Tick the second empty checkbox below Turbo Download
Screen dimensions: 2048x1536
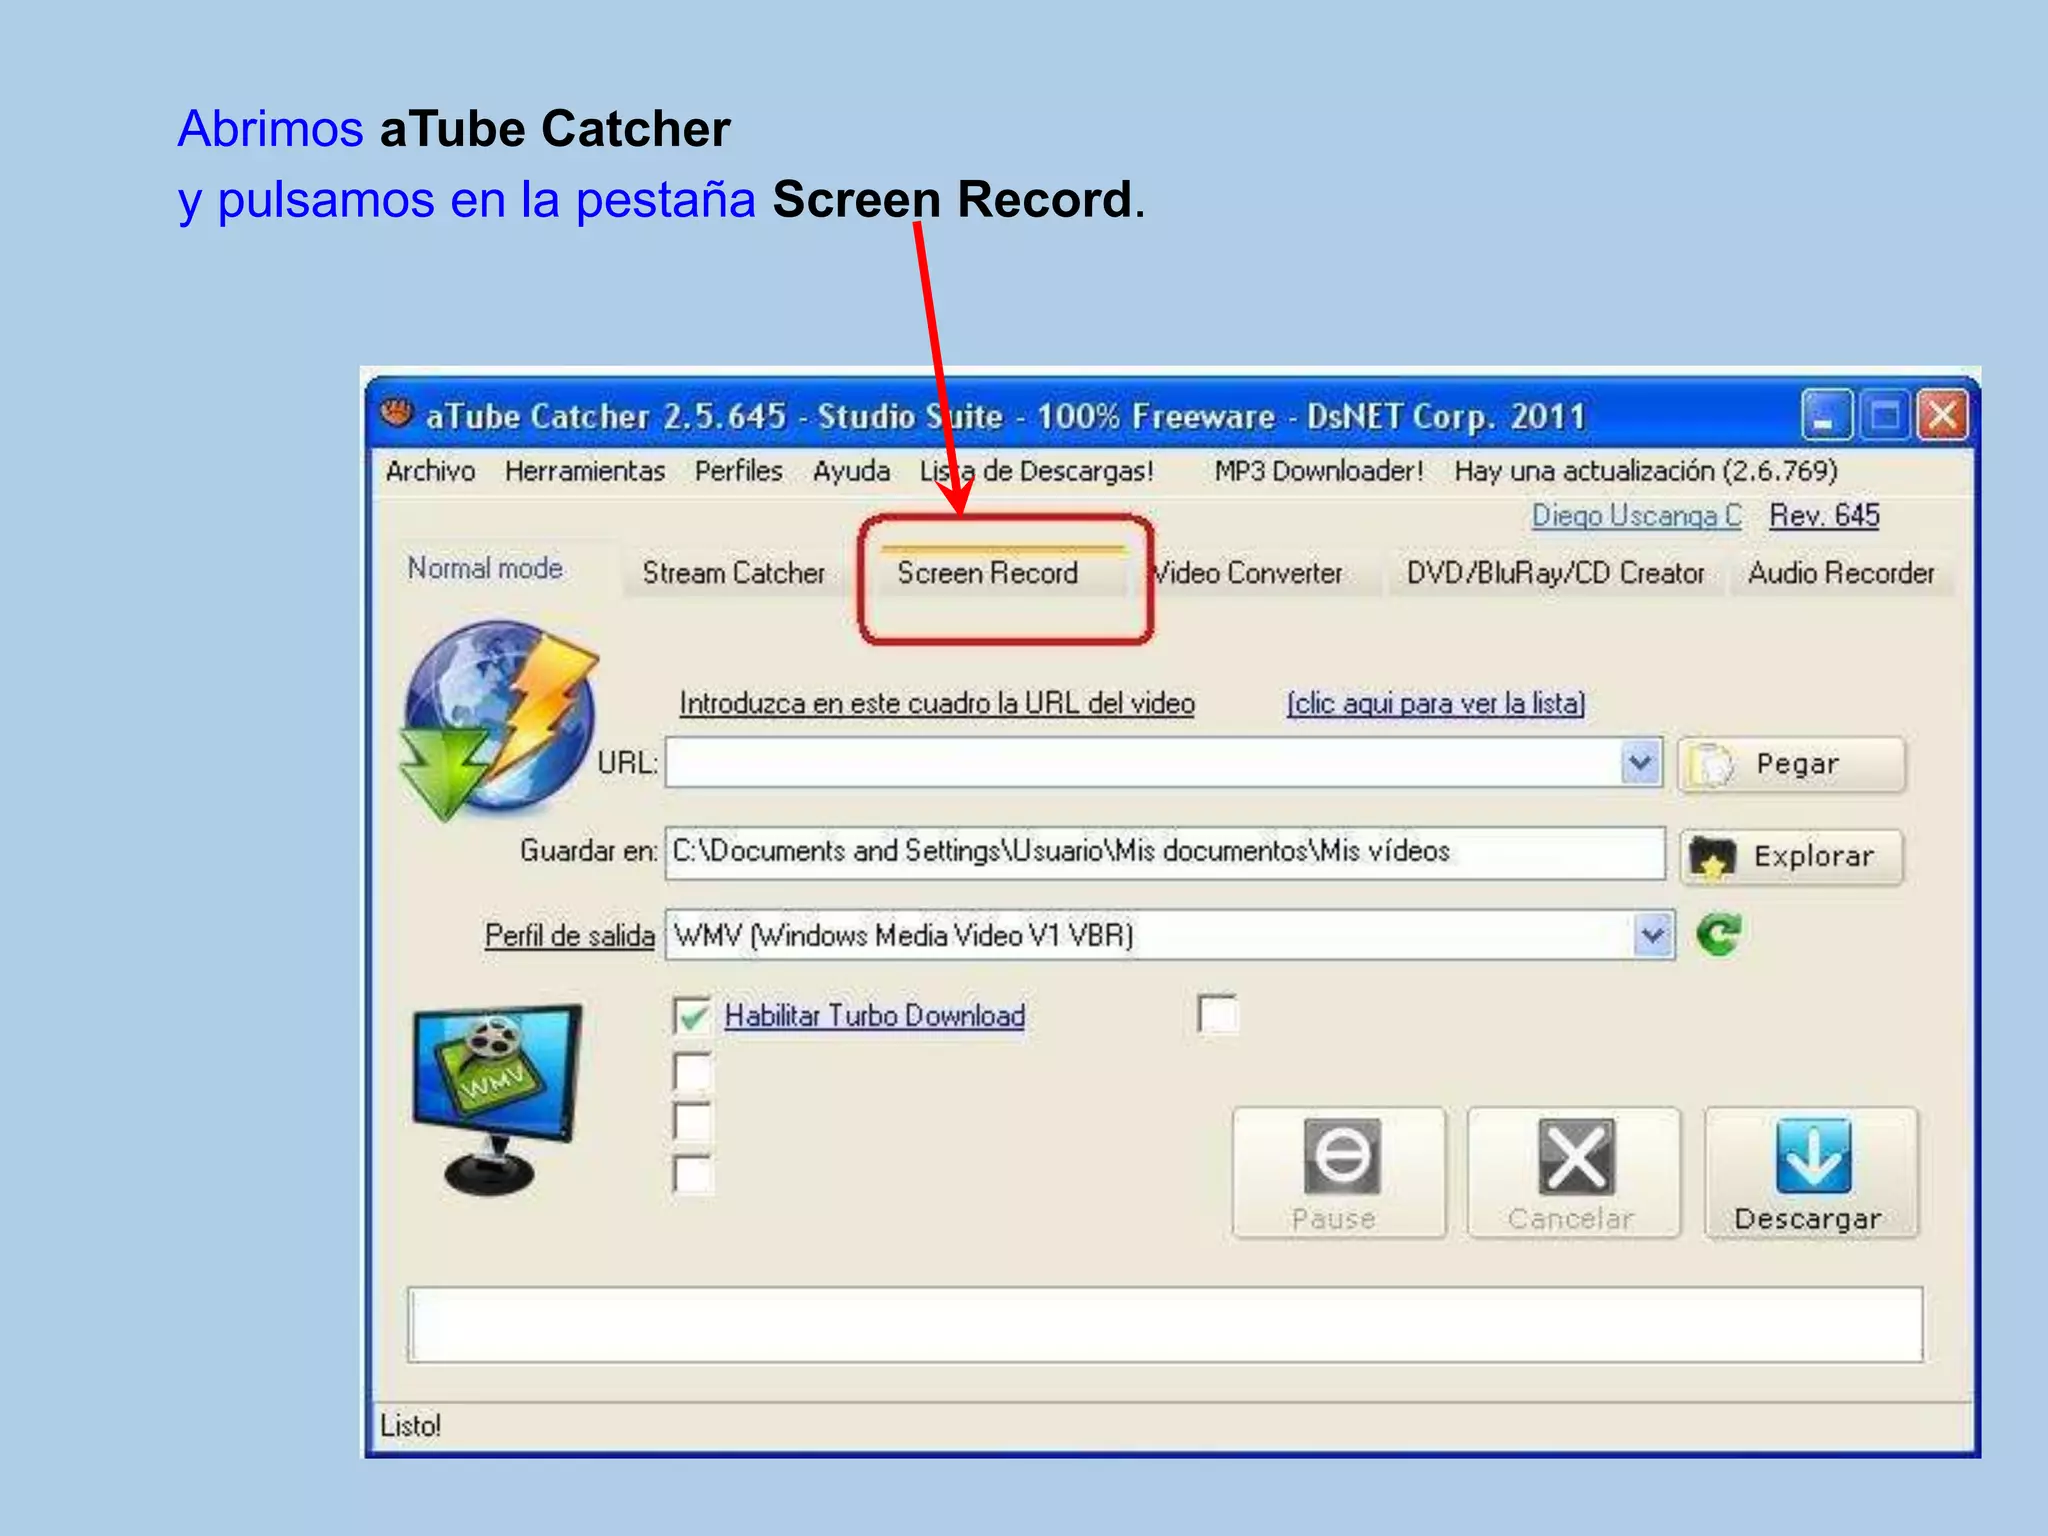pyautogui.click(x=693, y=1122)
